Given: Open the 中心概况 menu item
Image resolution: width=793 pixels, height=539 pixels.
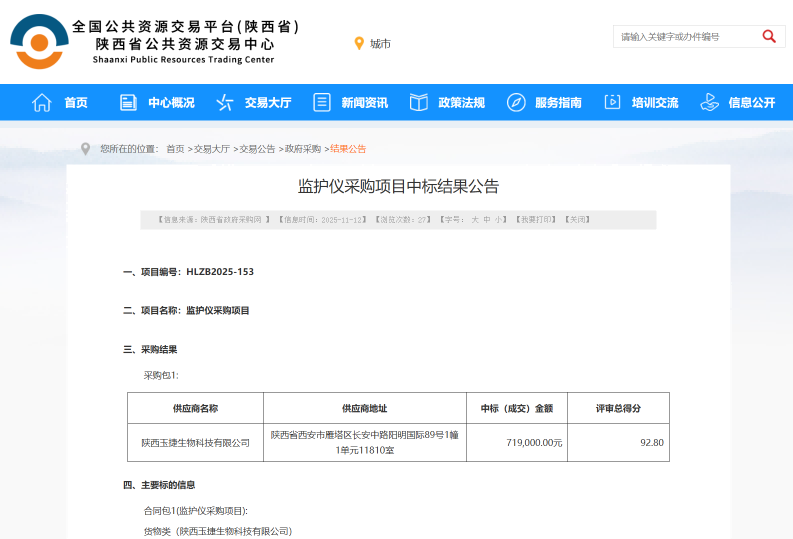Looking at the screenshot, I should (171, 103).
